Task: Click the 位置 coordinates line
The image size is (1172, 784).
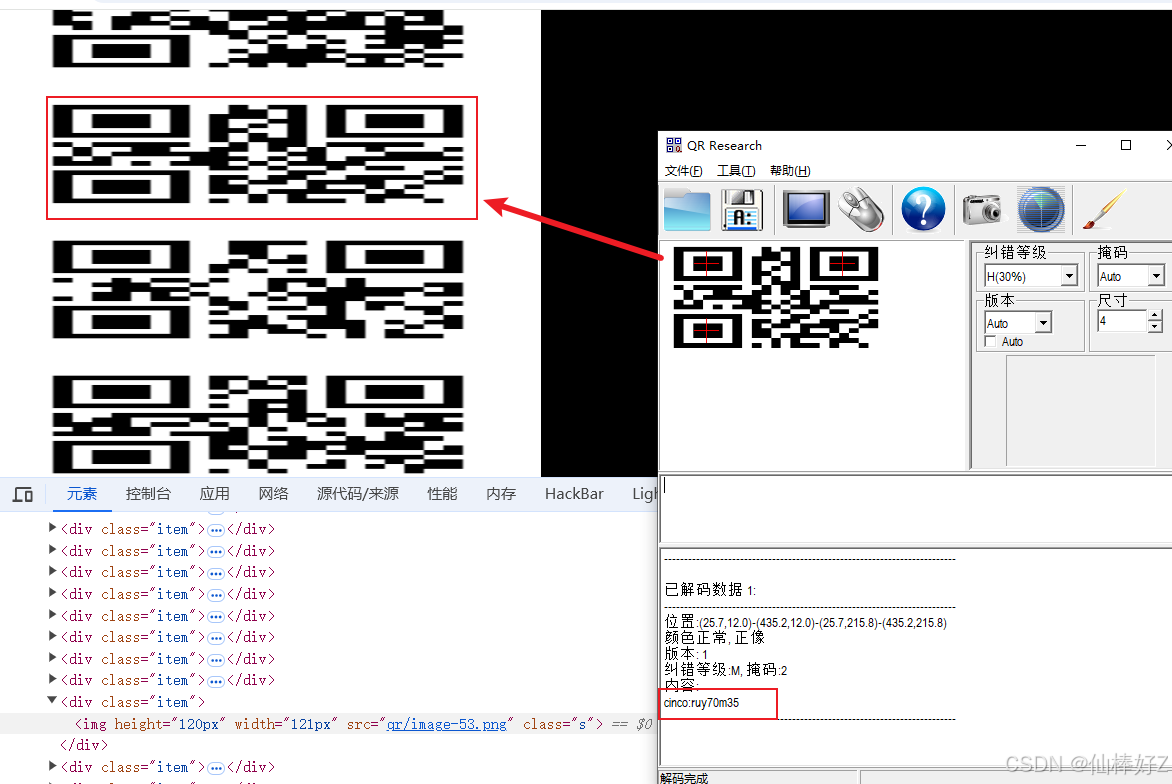Action: click(x=806, y=622)
